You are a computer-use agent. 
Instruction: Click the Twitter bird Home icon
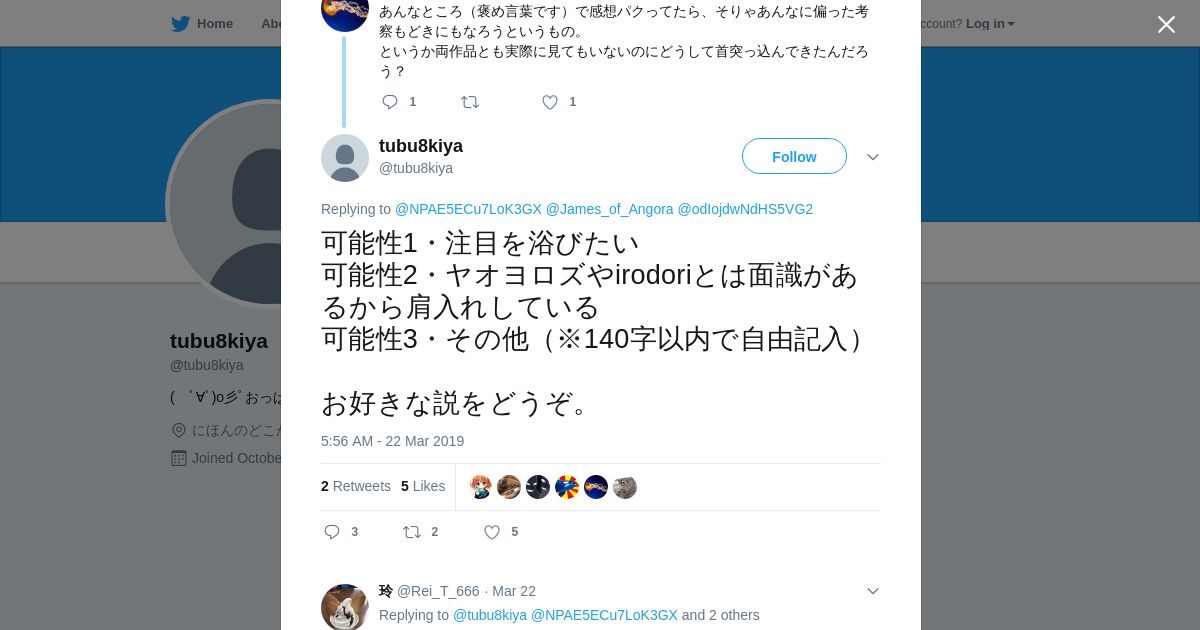180,23
